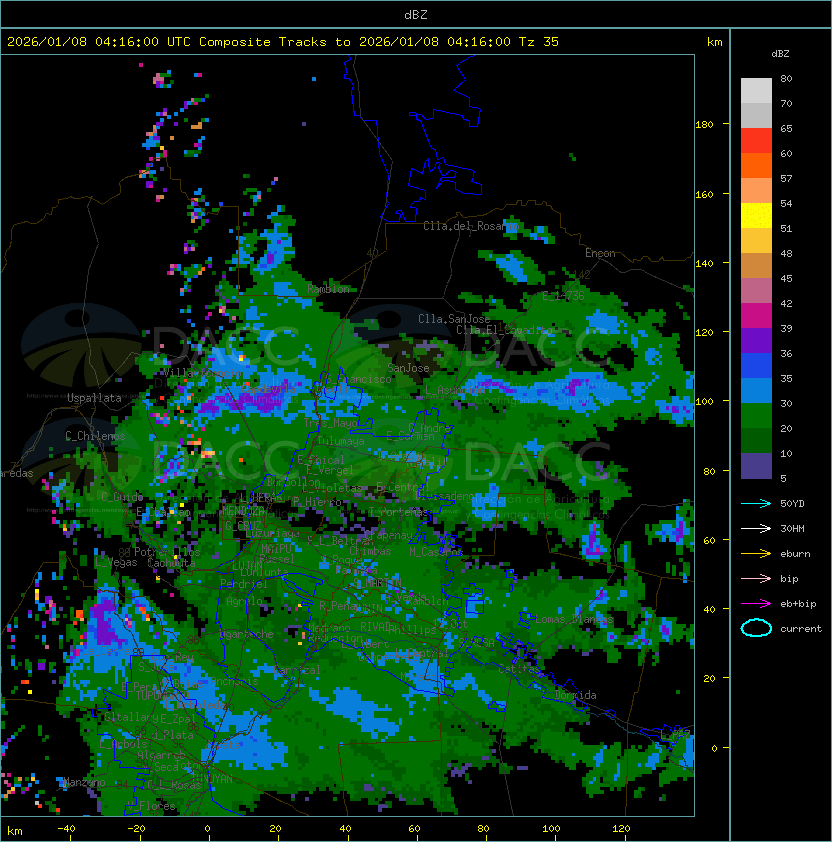Click the 'current' legend label
Viewport: 832px width, 842px height.
point(801,629)
